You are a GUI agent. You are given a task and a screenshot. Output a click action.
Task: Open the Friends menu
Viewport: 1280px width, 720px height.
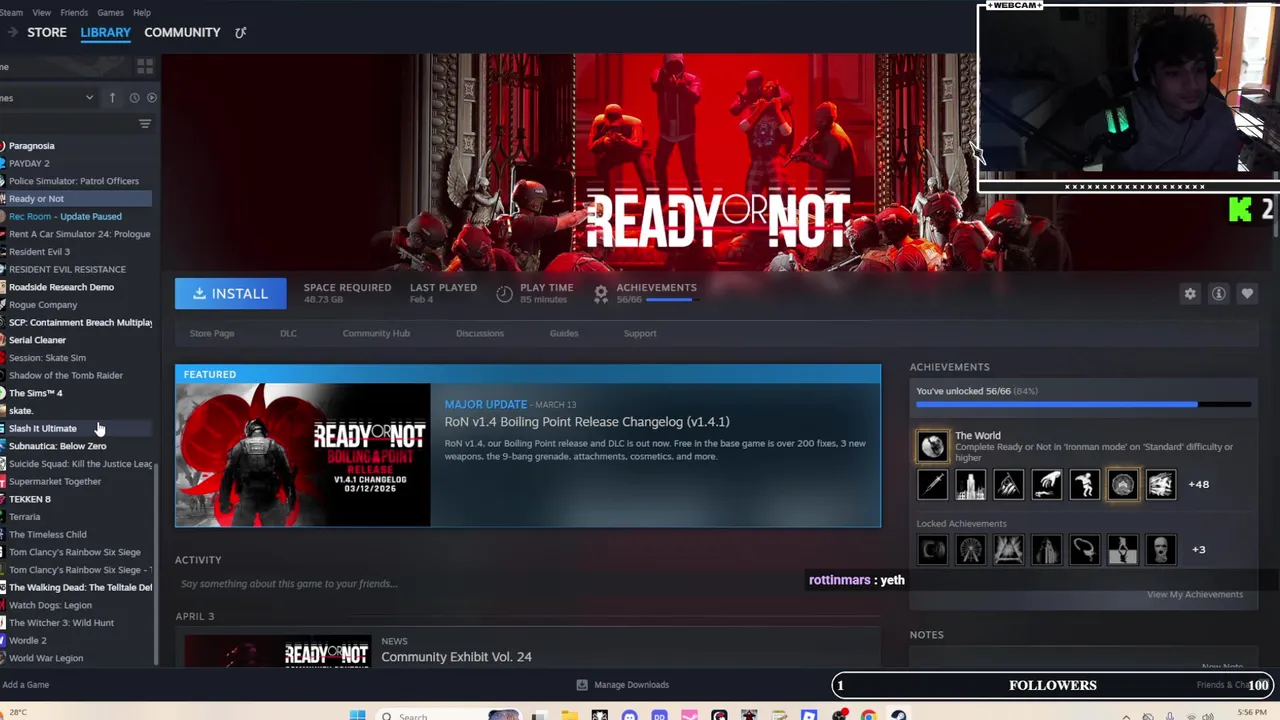tap(74, 12)
